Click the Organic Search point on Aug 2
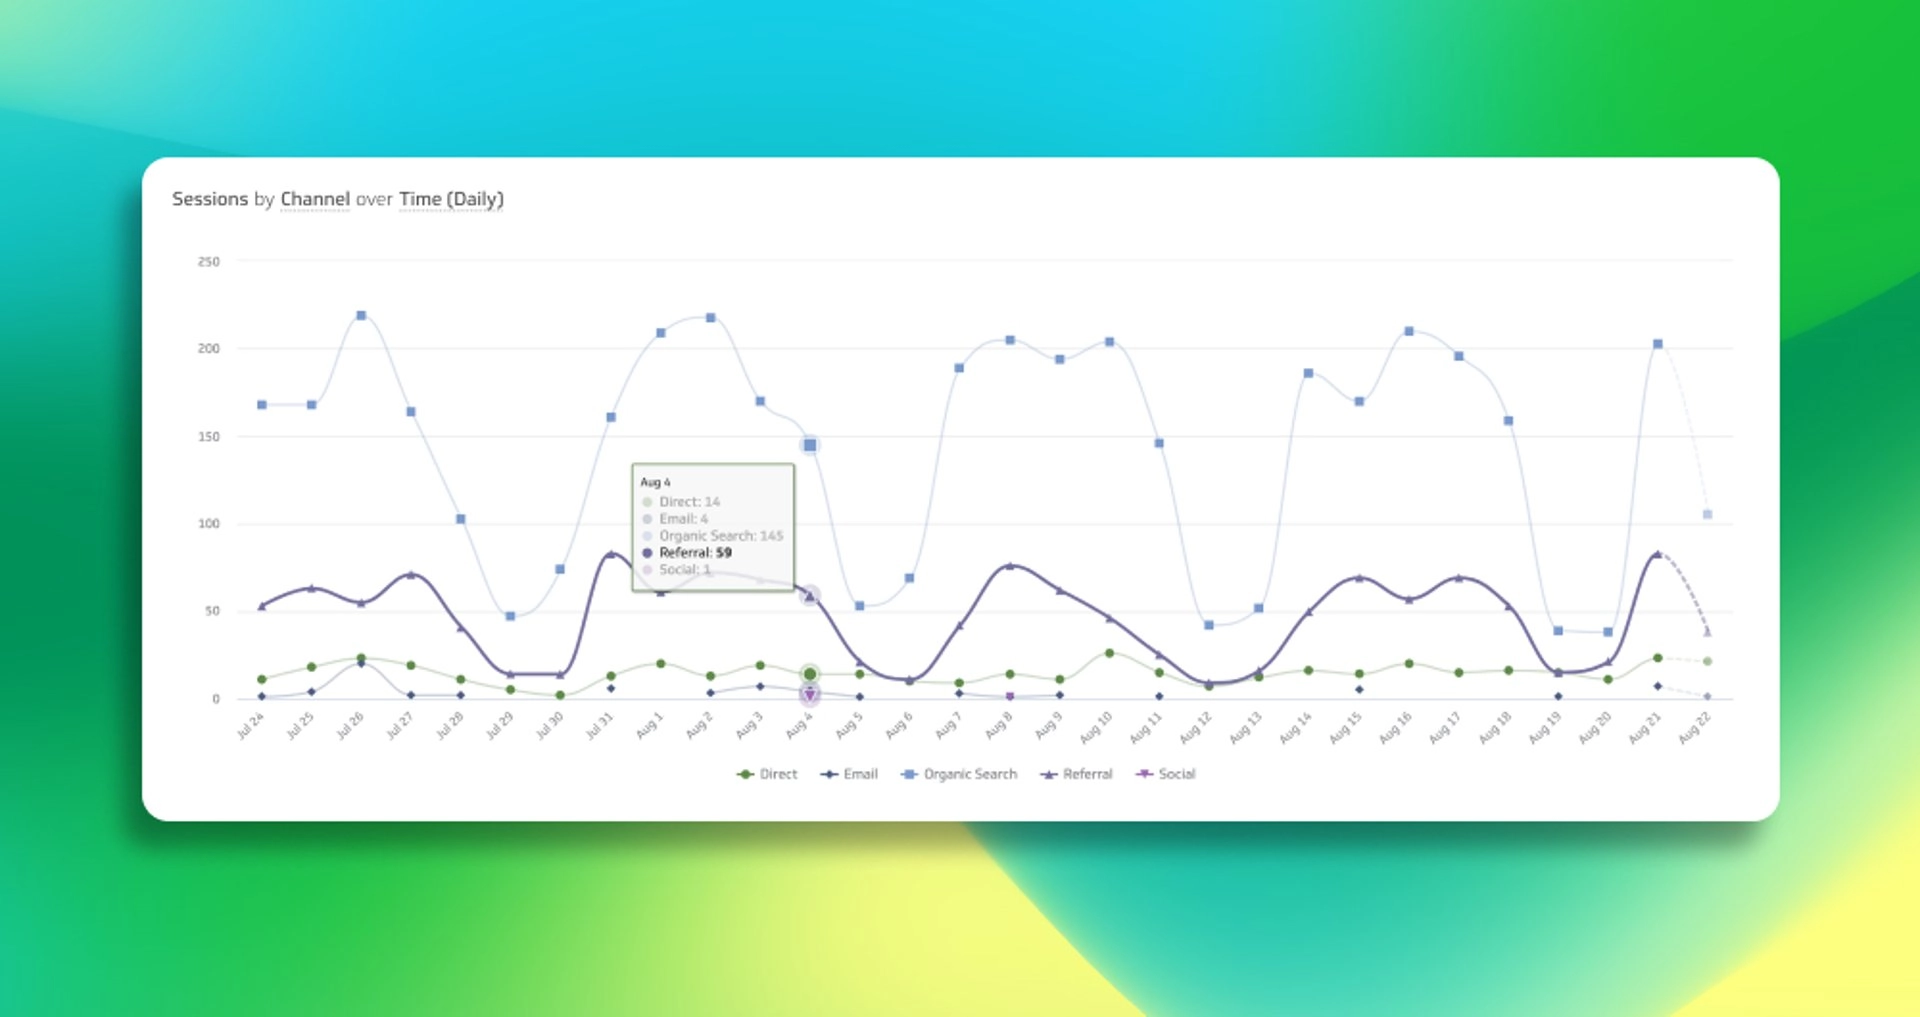Viewport: 1920px width, 1017px height. pyautogui.click(x=710, y=318)
